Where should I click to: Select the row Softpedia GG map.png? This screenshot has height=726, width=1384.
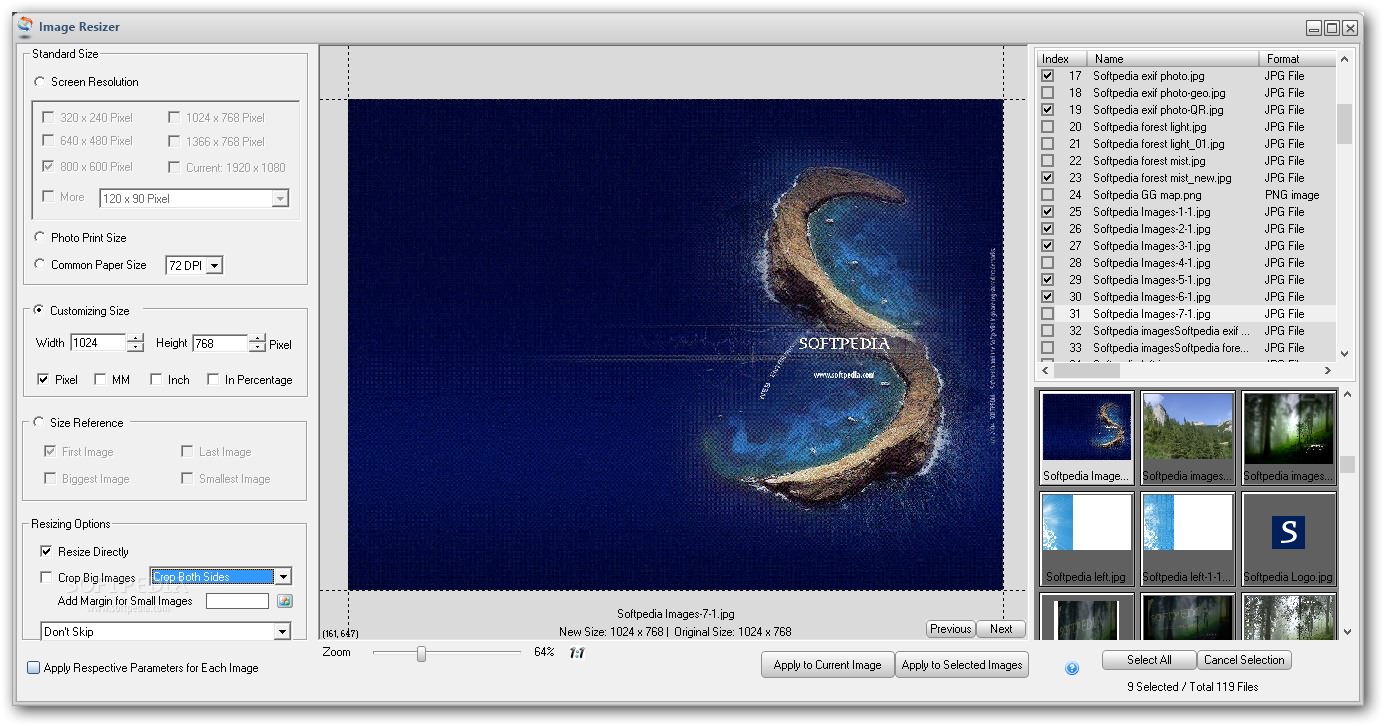[x=1185, y=195]
